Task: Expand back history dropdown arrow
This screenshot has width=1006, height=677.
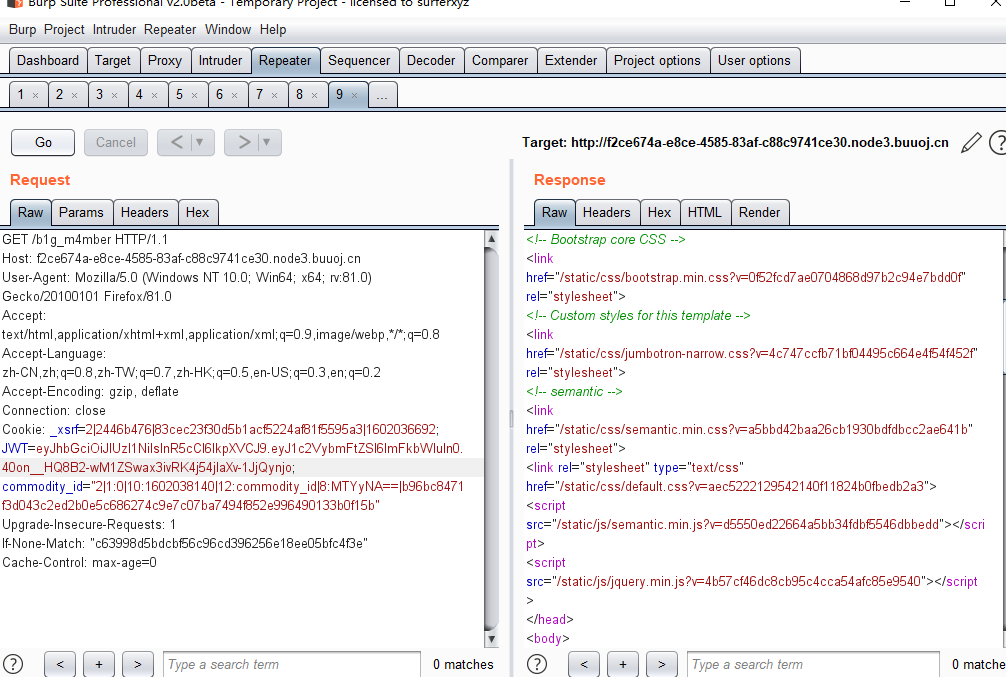Action: (200, 142)
